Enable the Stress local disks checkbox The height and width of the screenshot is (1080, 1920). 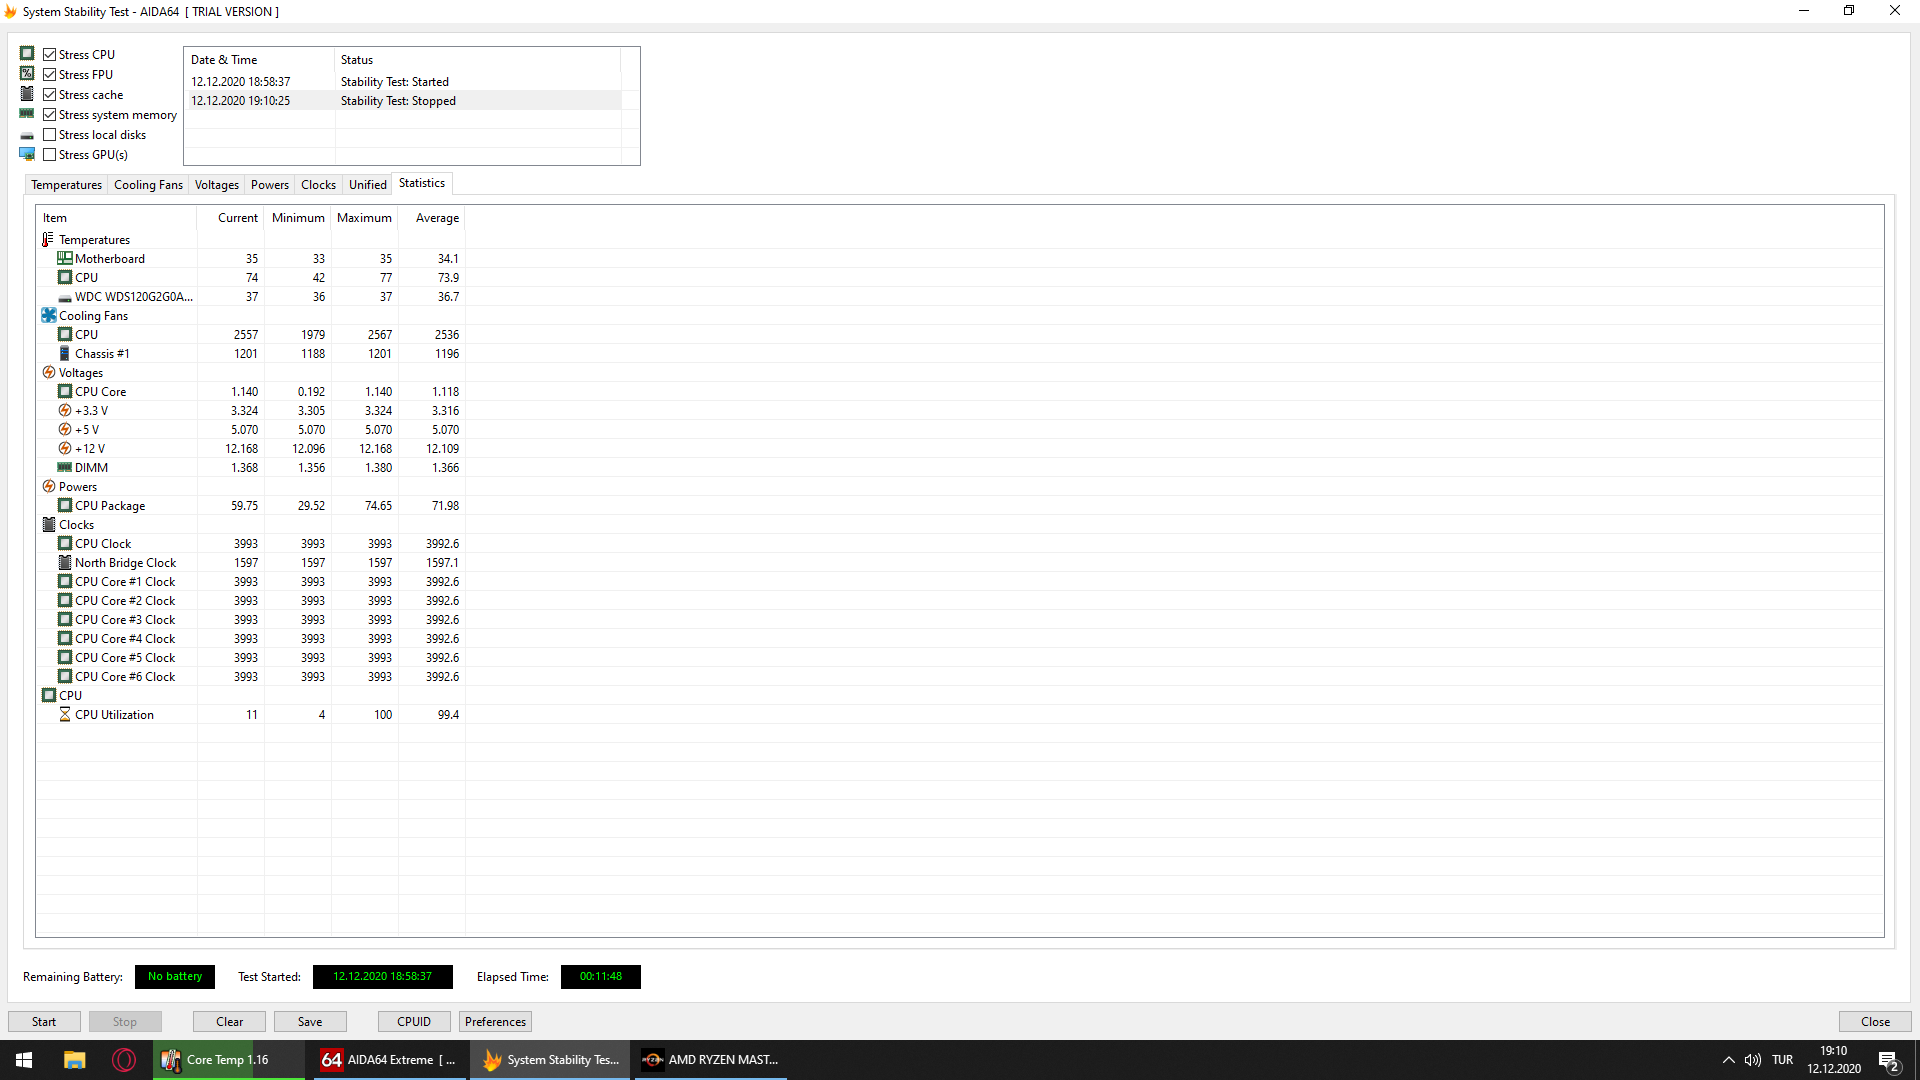pyautogui.click(x=50, y=135)
